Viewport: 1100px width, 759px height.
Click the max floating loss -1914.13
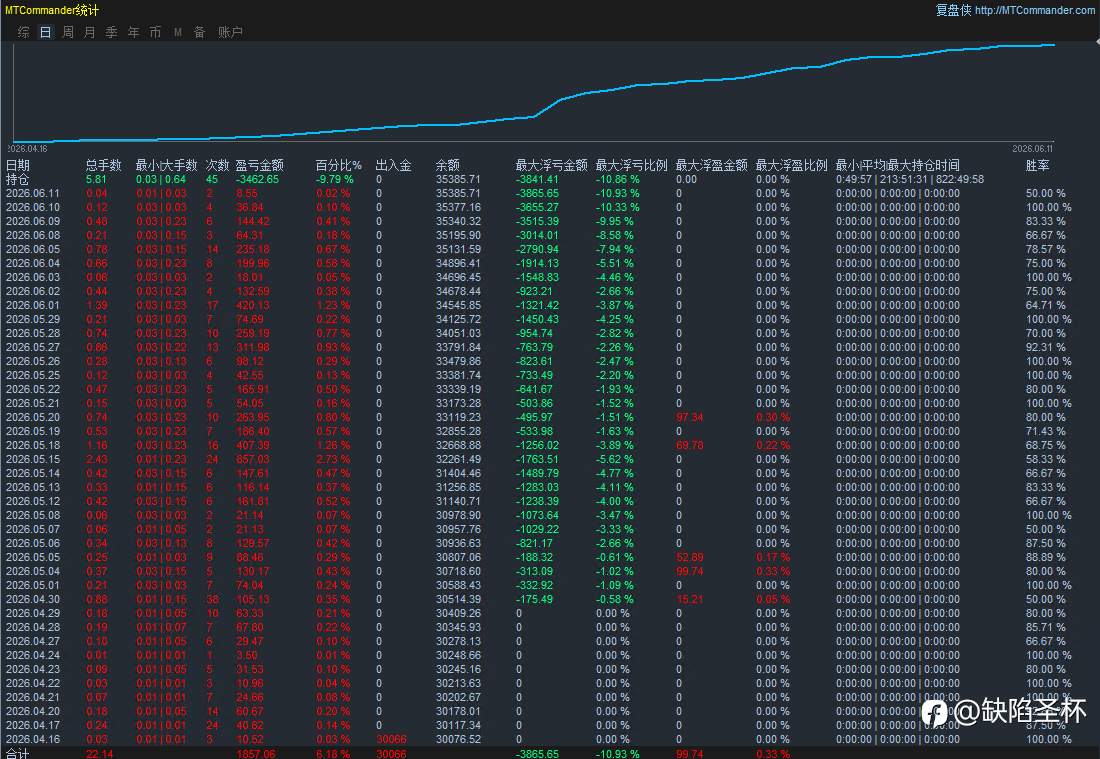pos(537,264)
